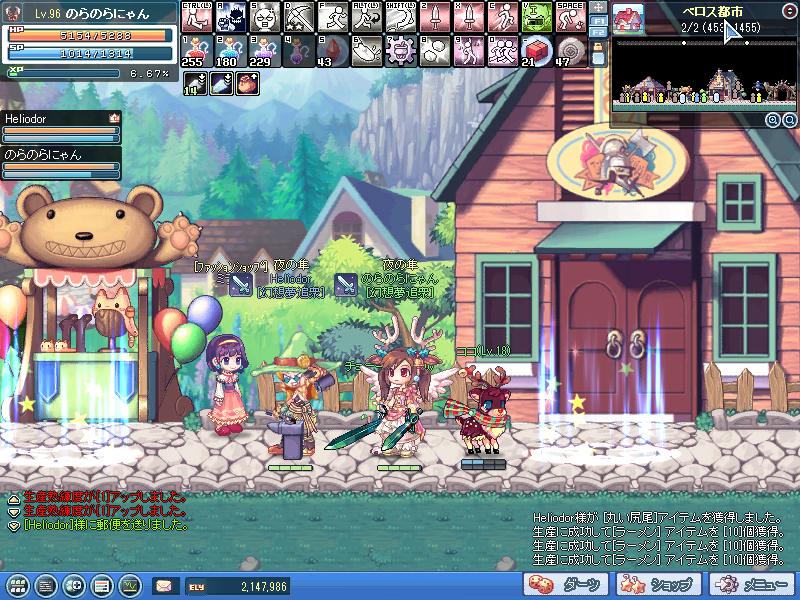This screenshot has height=600, width=800.
Task: Open the colored-bars icon in the bottom bar
Action: click(102, 586)
